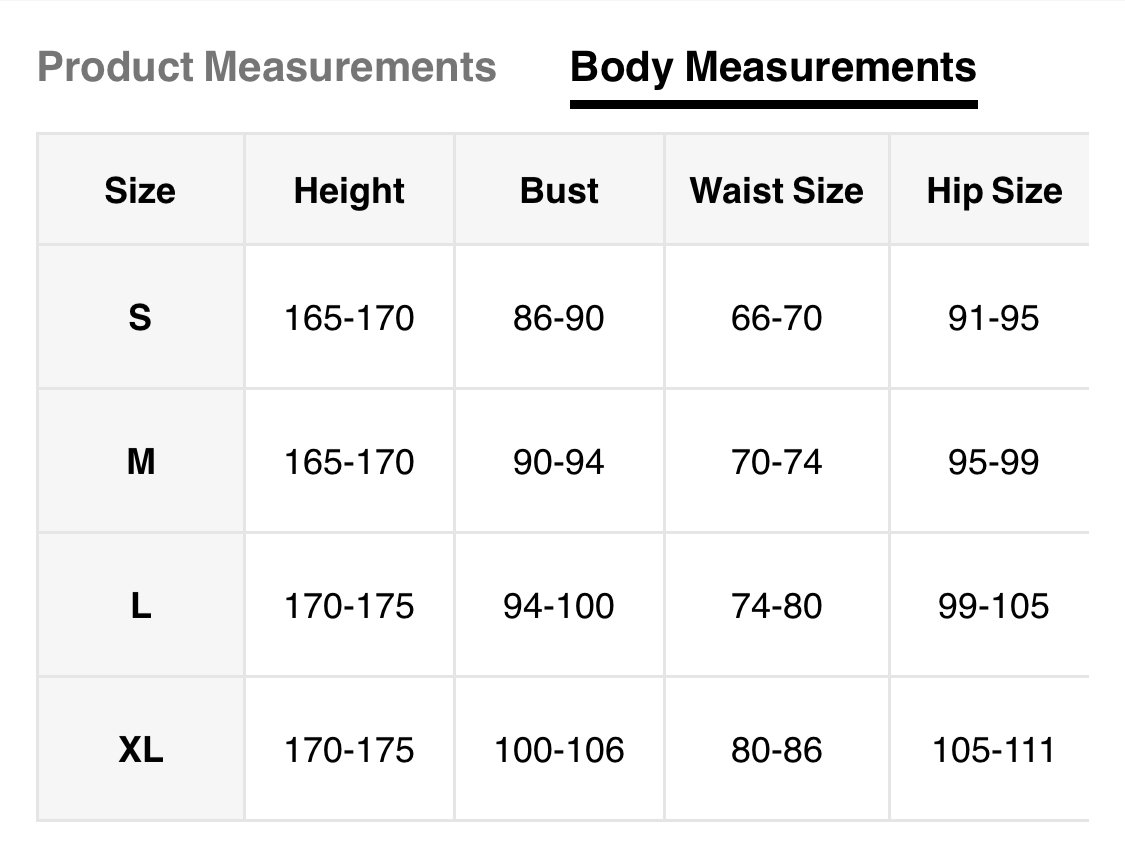1125x841 pixels.
Task: Click the Hip Size column header
Action: (x=994, y=190)
